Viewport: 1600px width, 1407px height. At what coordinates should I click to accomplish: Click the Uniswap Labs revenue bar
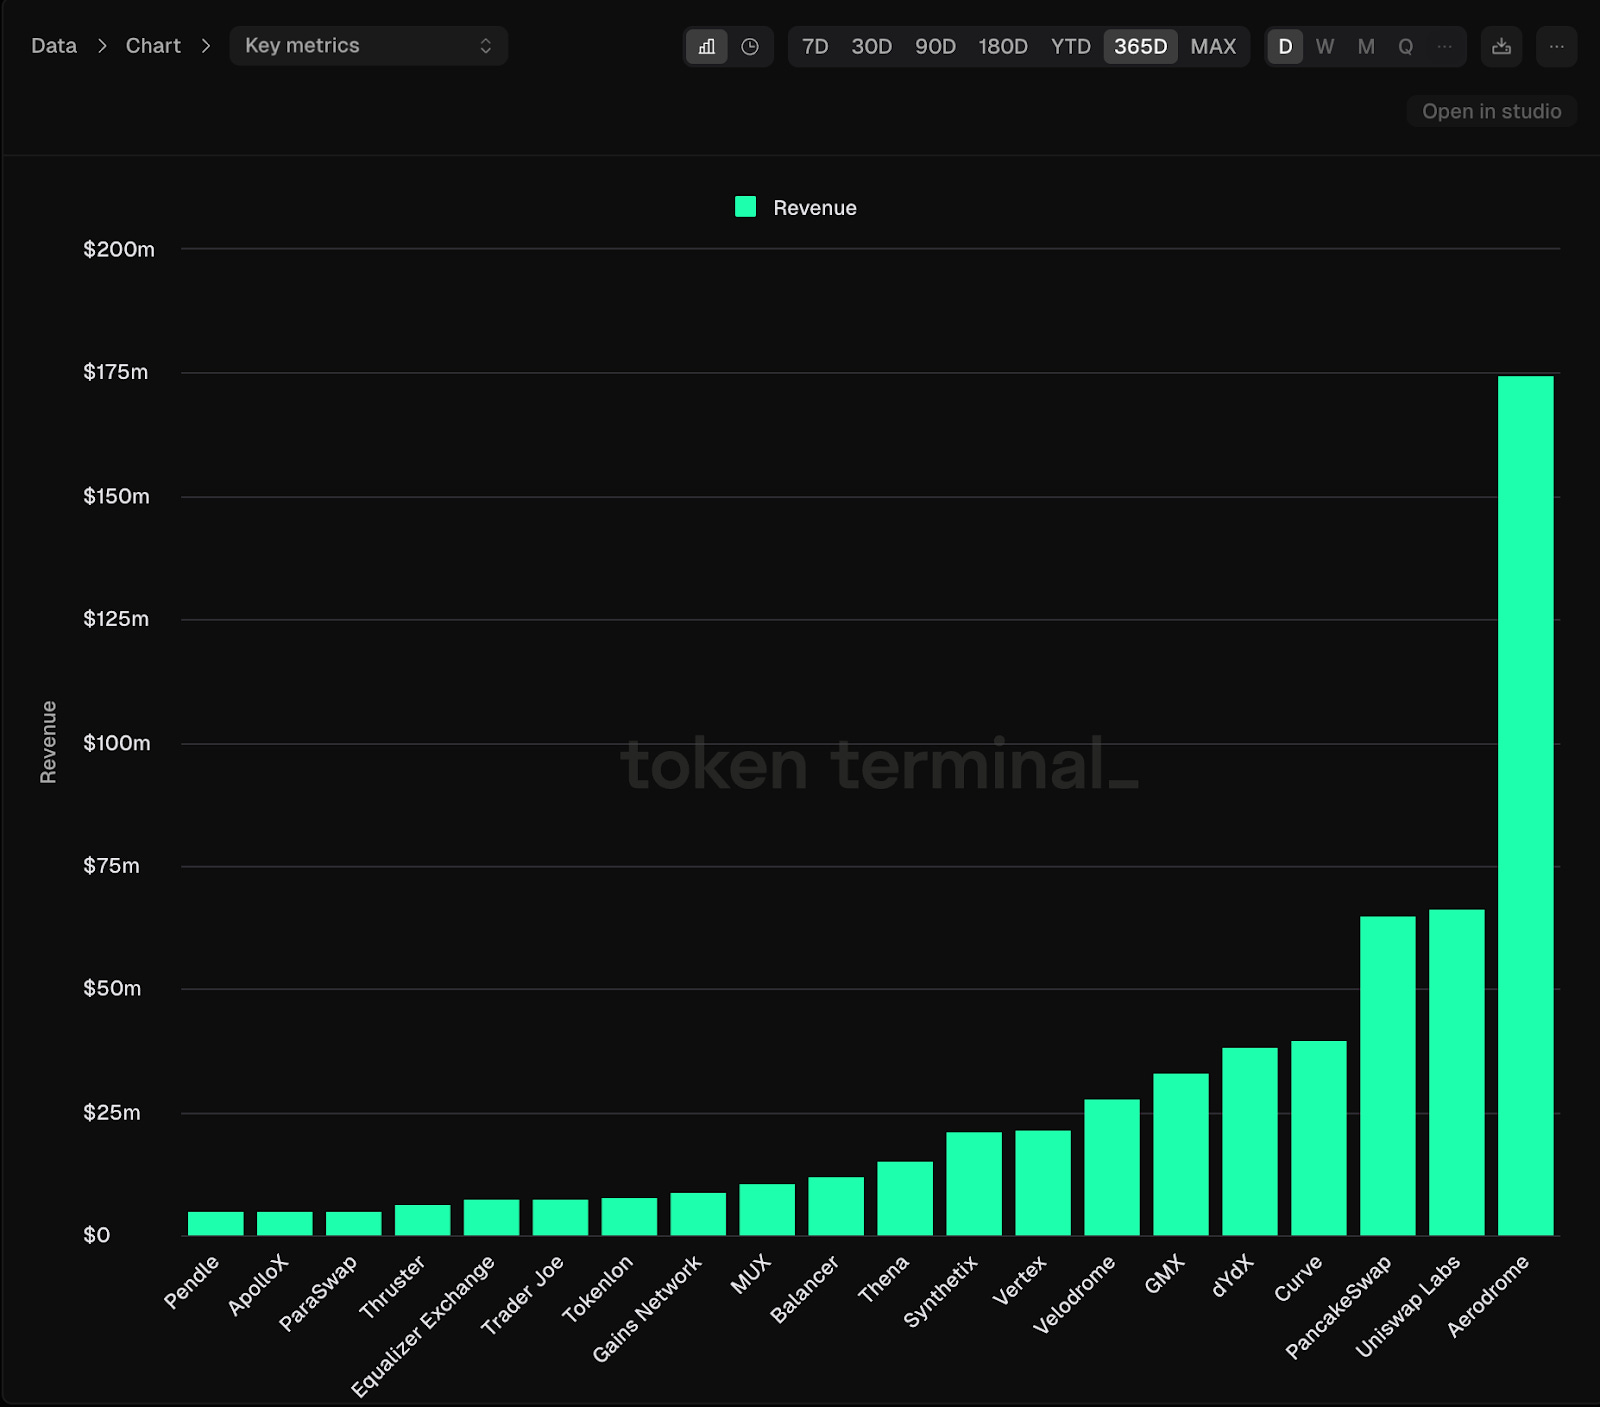click(x=1457, y=1072)
